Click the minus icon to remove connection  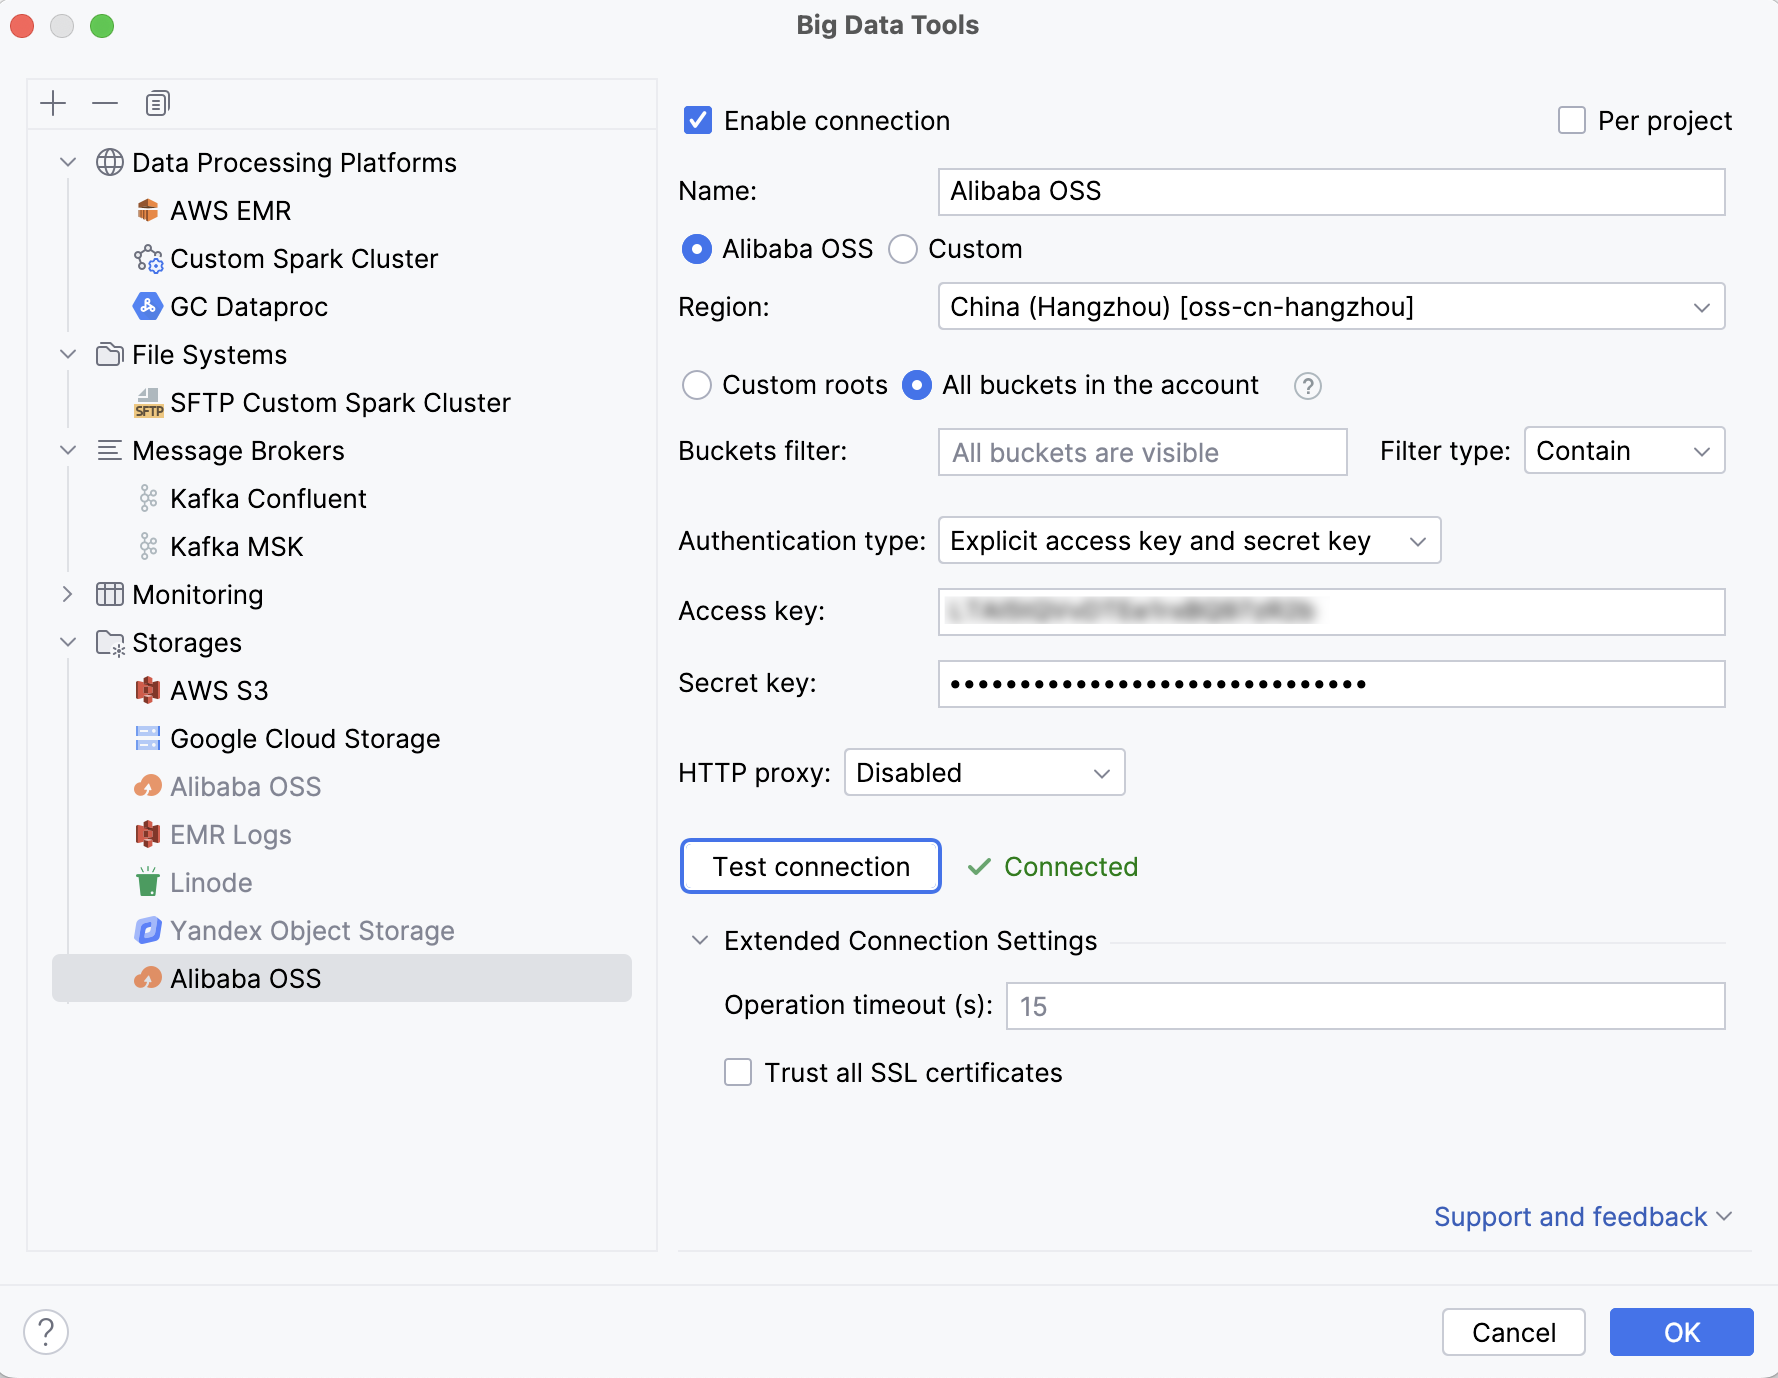click(105, 103)
